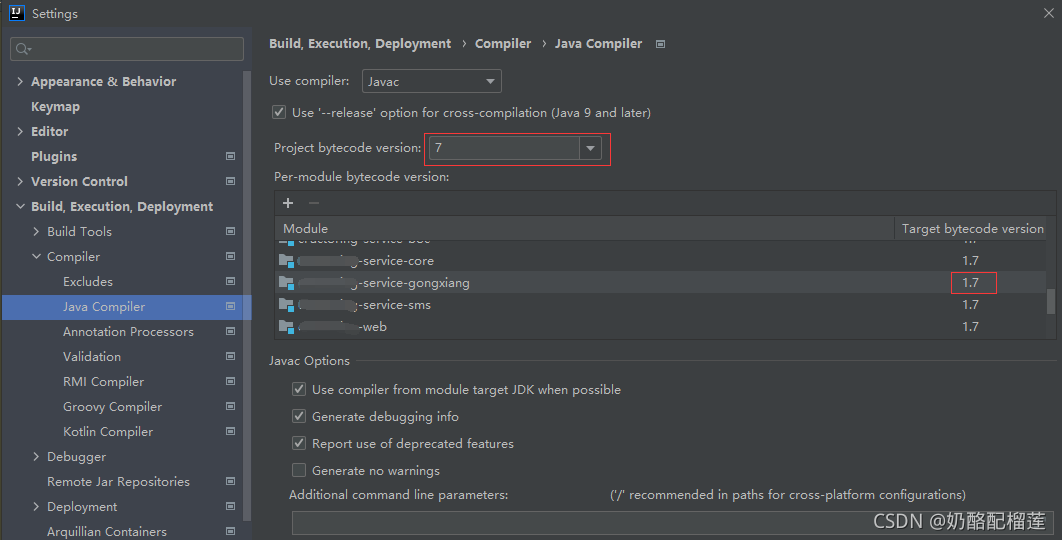The image size is (1062, 540).
Task: Toggle Report use of deprecated features
Action: click(x=299, y=443)
